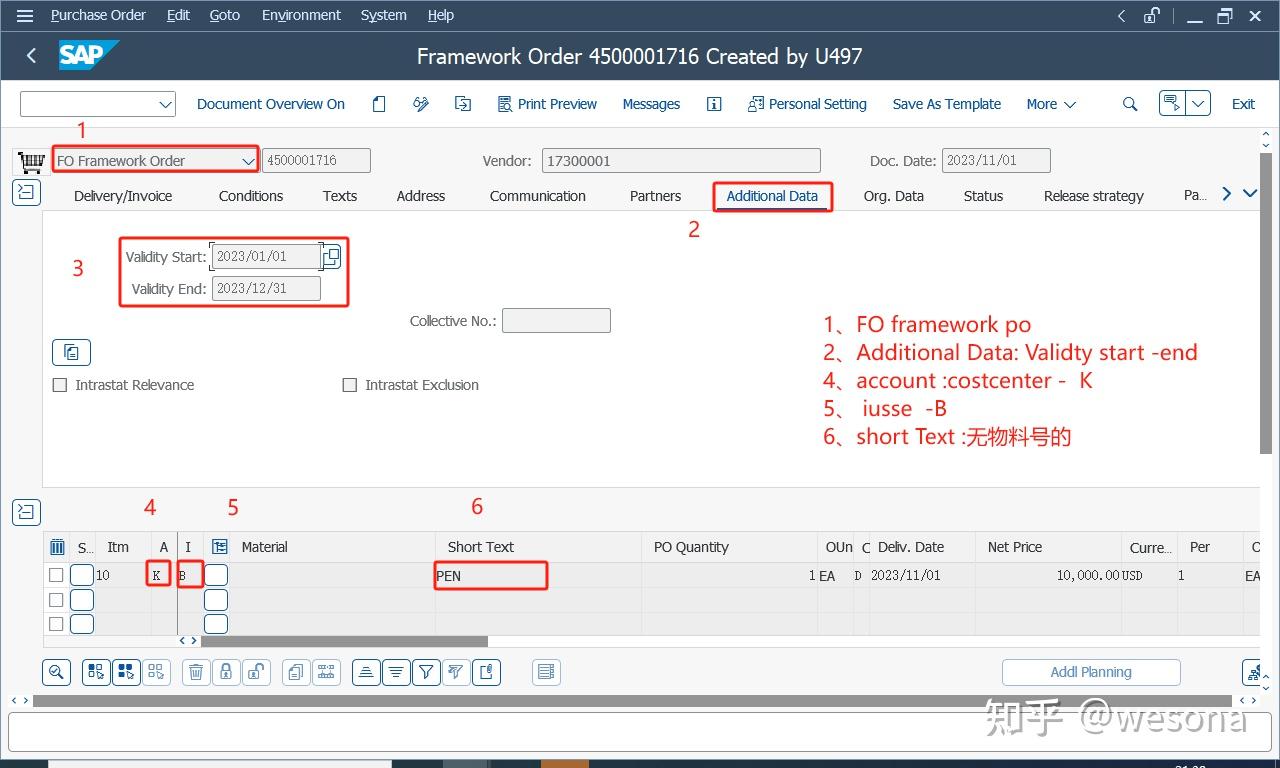1280x768 pixels.
Task: Switch to the Address tab
Action: coord(421,196)
